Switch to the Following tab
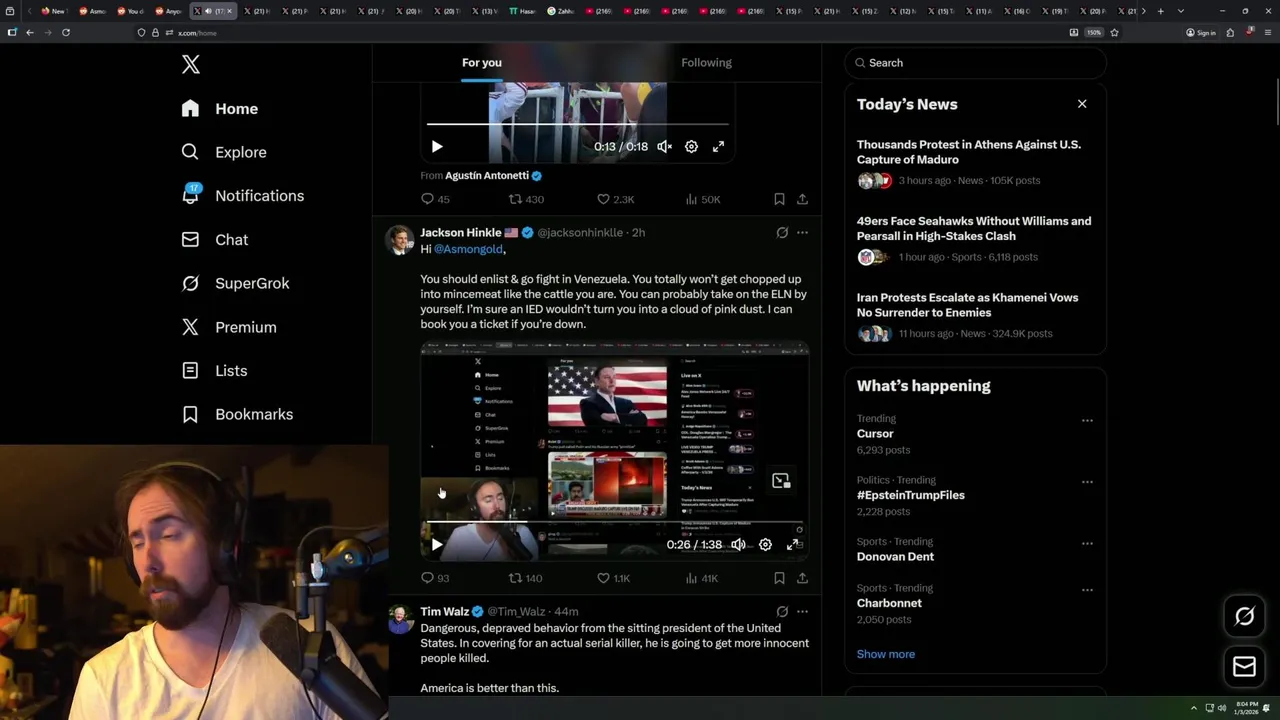 coord(707,63)
